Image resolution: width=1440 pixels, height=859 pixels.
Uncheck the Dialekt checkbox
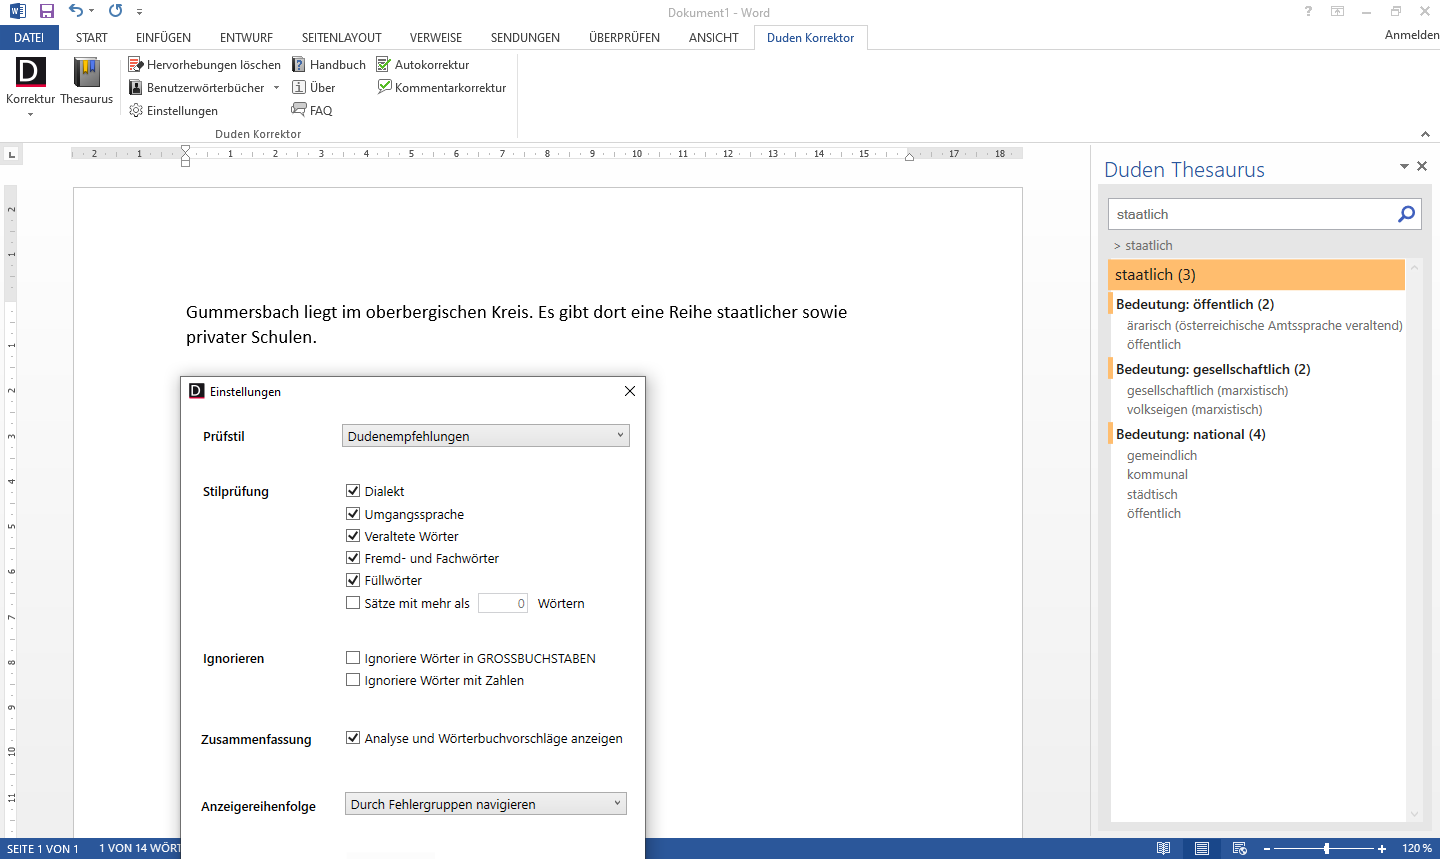353,490
